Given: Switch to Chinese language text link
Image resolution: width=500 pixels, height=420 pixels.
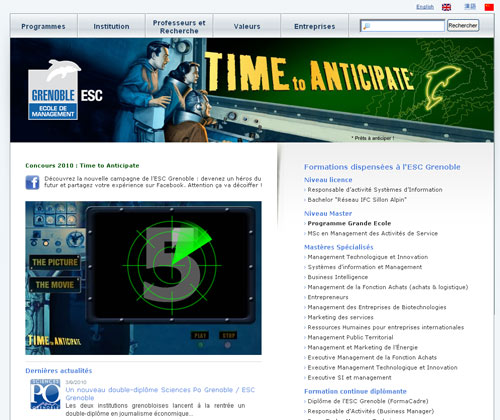Looking at the screenshot, I should pos(470,6).
